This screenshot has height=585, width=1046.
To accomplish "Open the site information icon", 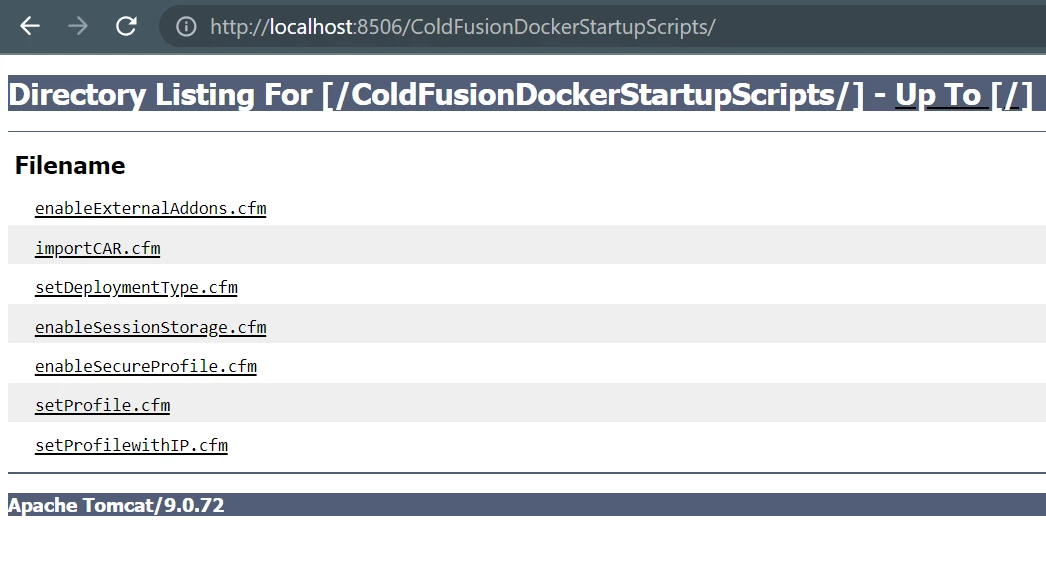I will click(186, 27).
